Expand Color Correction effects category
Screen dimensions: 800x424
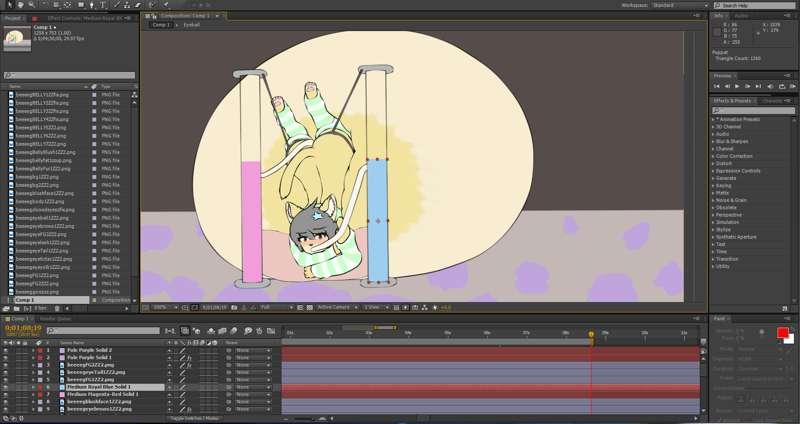[x=713, y=156]
